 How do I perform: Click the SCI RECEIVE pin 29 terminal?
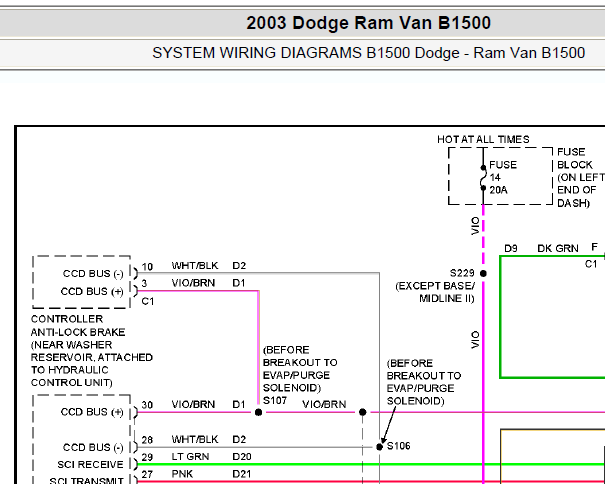pyautogui.click(x=135, y=464)
